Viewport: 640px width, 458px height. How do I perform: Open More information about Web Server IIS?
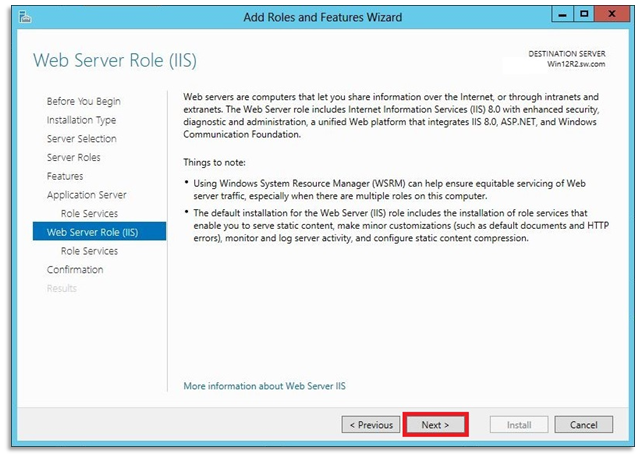[x=264, y=386]
